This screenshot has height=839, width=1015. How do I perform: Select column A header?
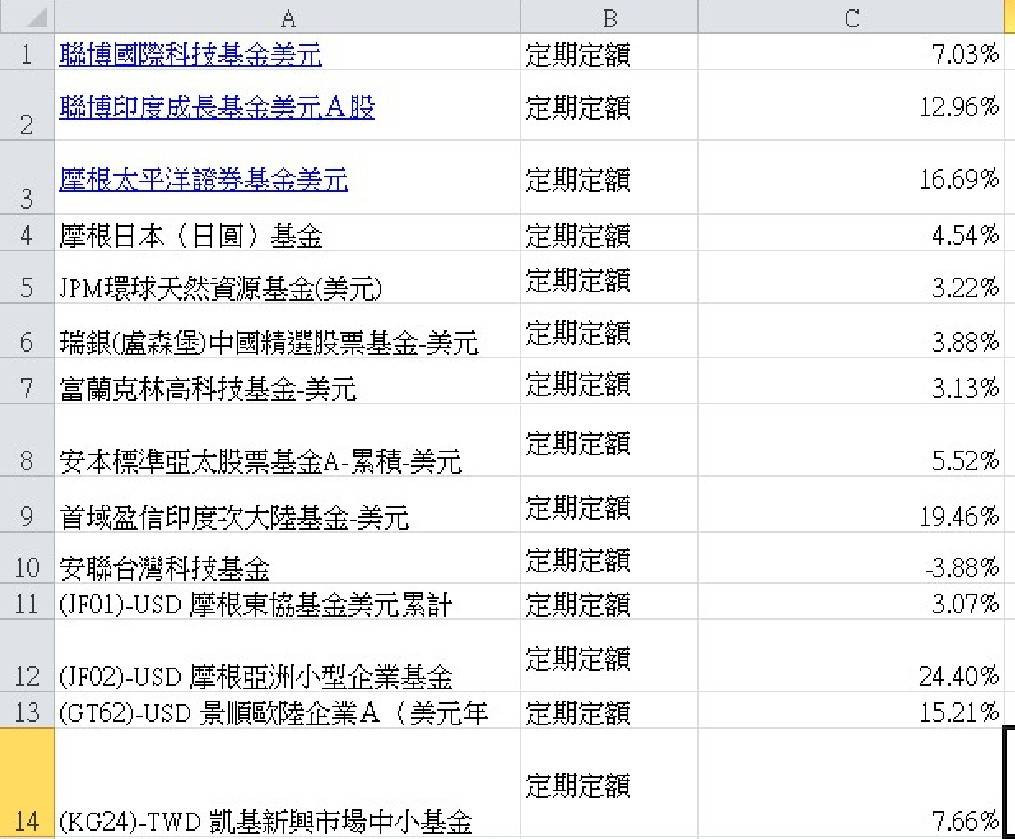[287, 16]
